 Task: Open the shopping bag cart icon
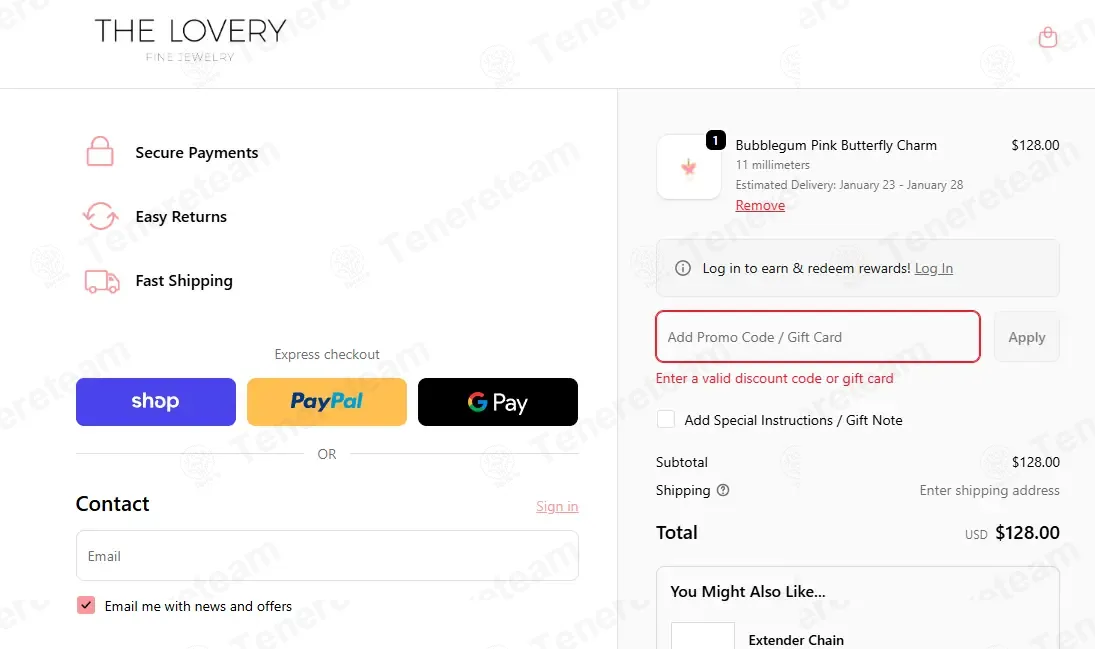1048,37
